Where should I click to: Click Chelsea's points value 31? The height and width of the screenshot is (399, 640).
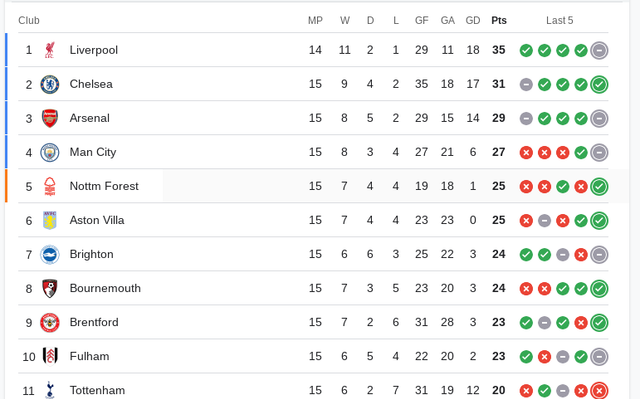499,84
